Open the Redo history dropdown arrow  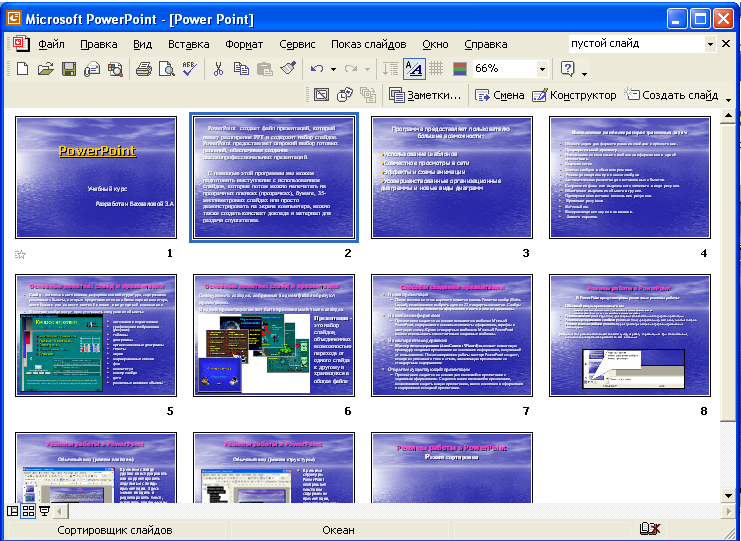click(x=367, y=69)
